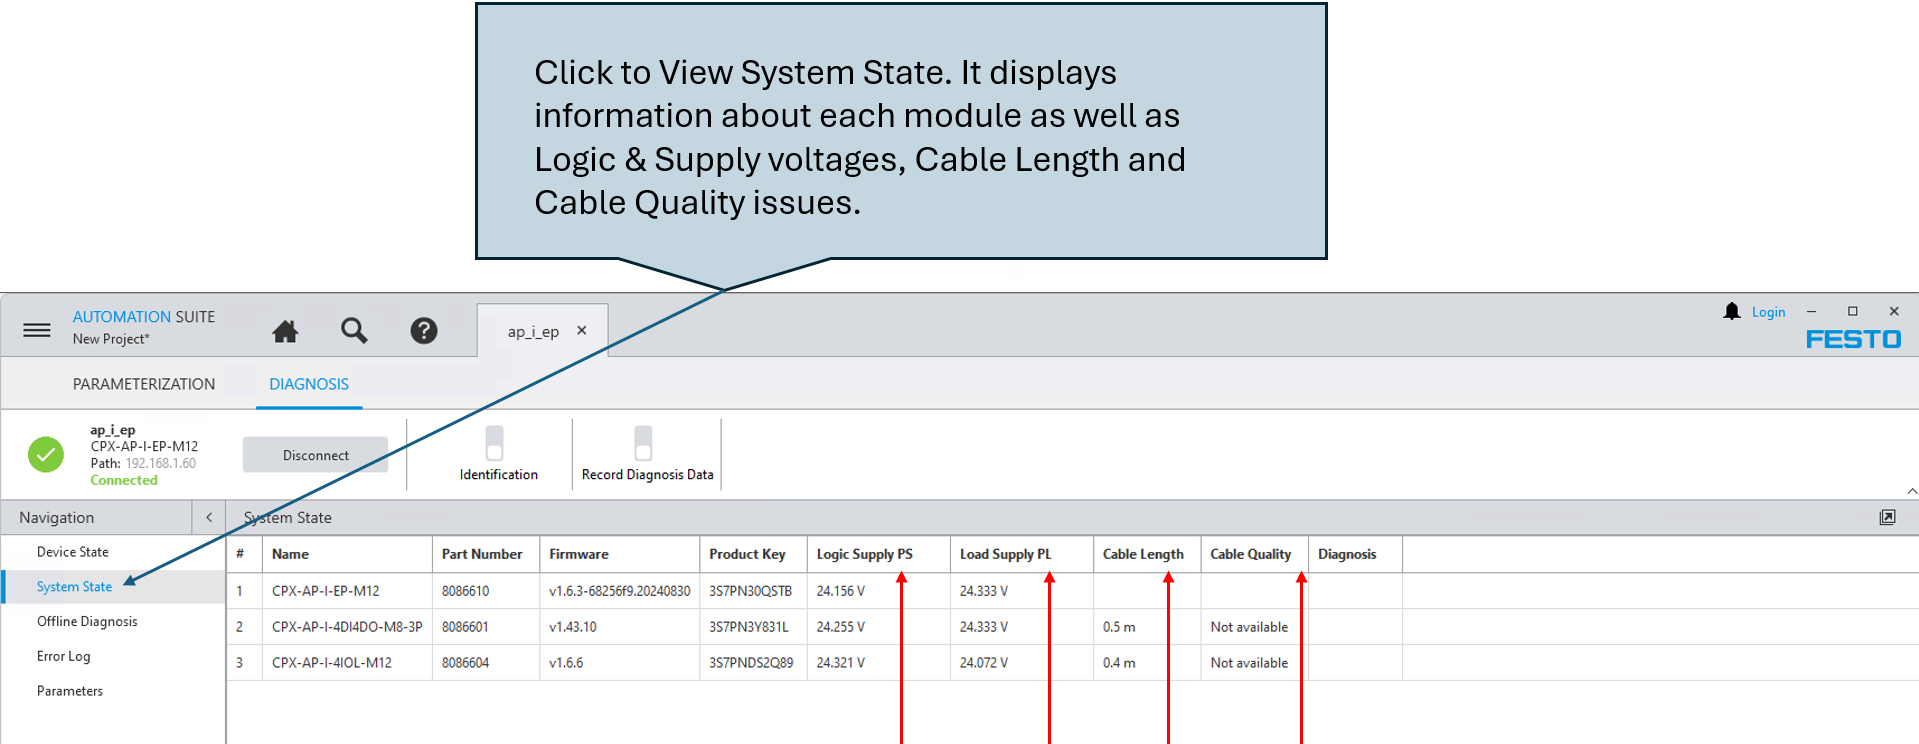Viewport: 1919px width, 744px height.
Task: Click part number 8086601
Action: [x=465, y=627]
